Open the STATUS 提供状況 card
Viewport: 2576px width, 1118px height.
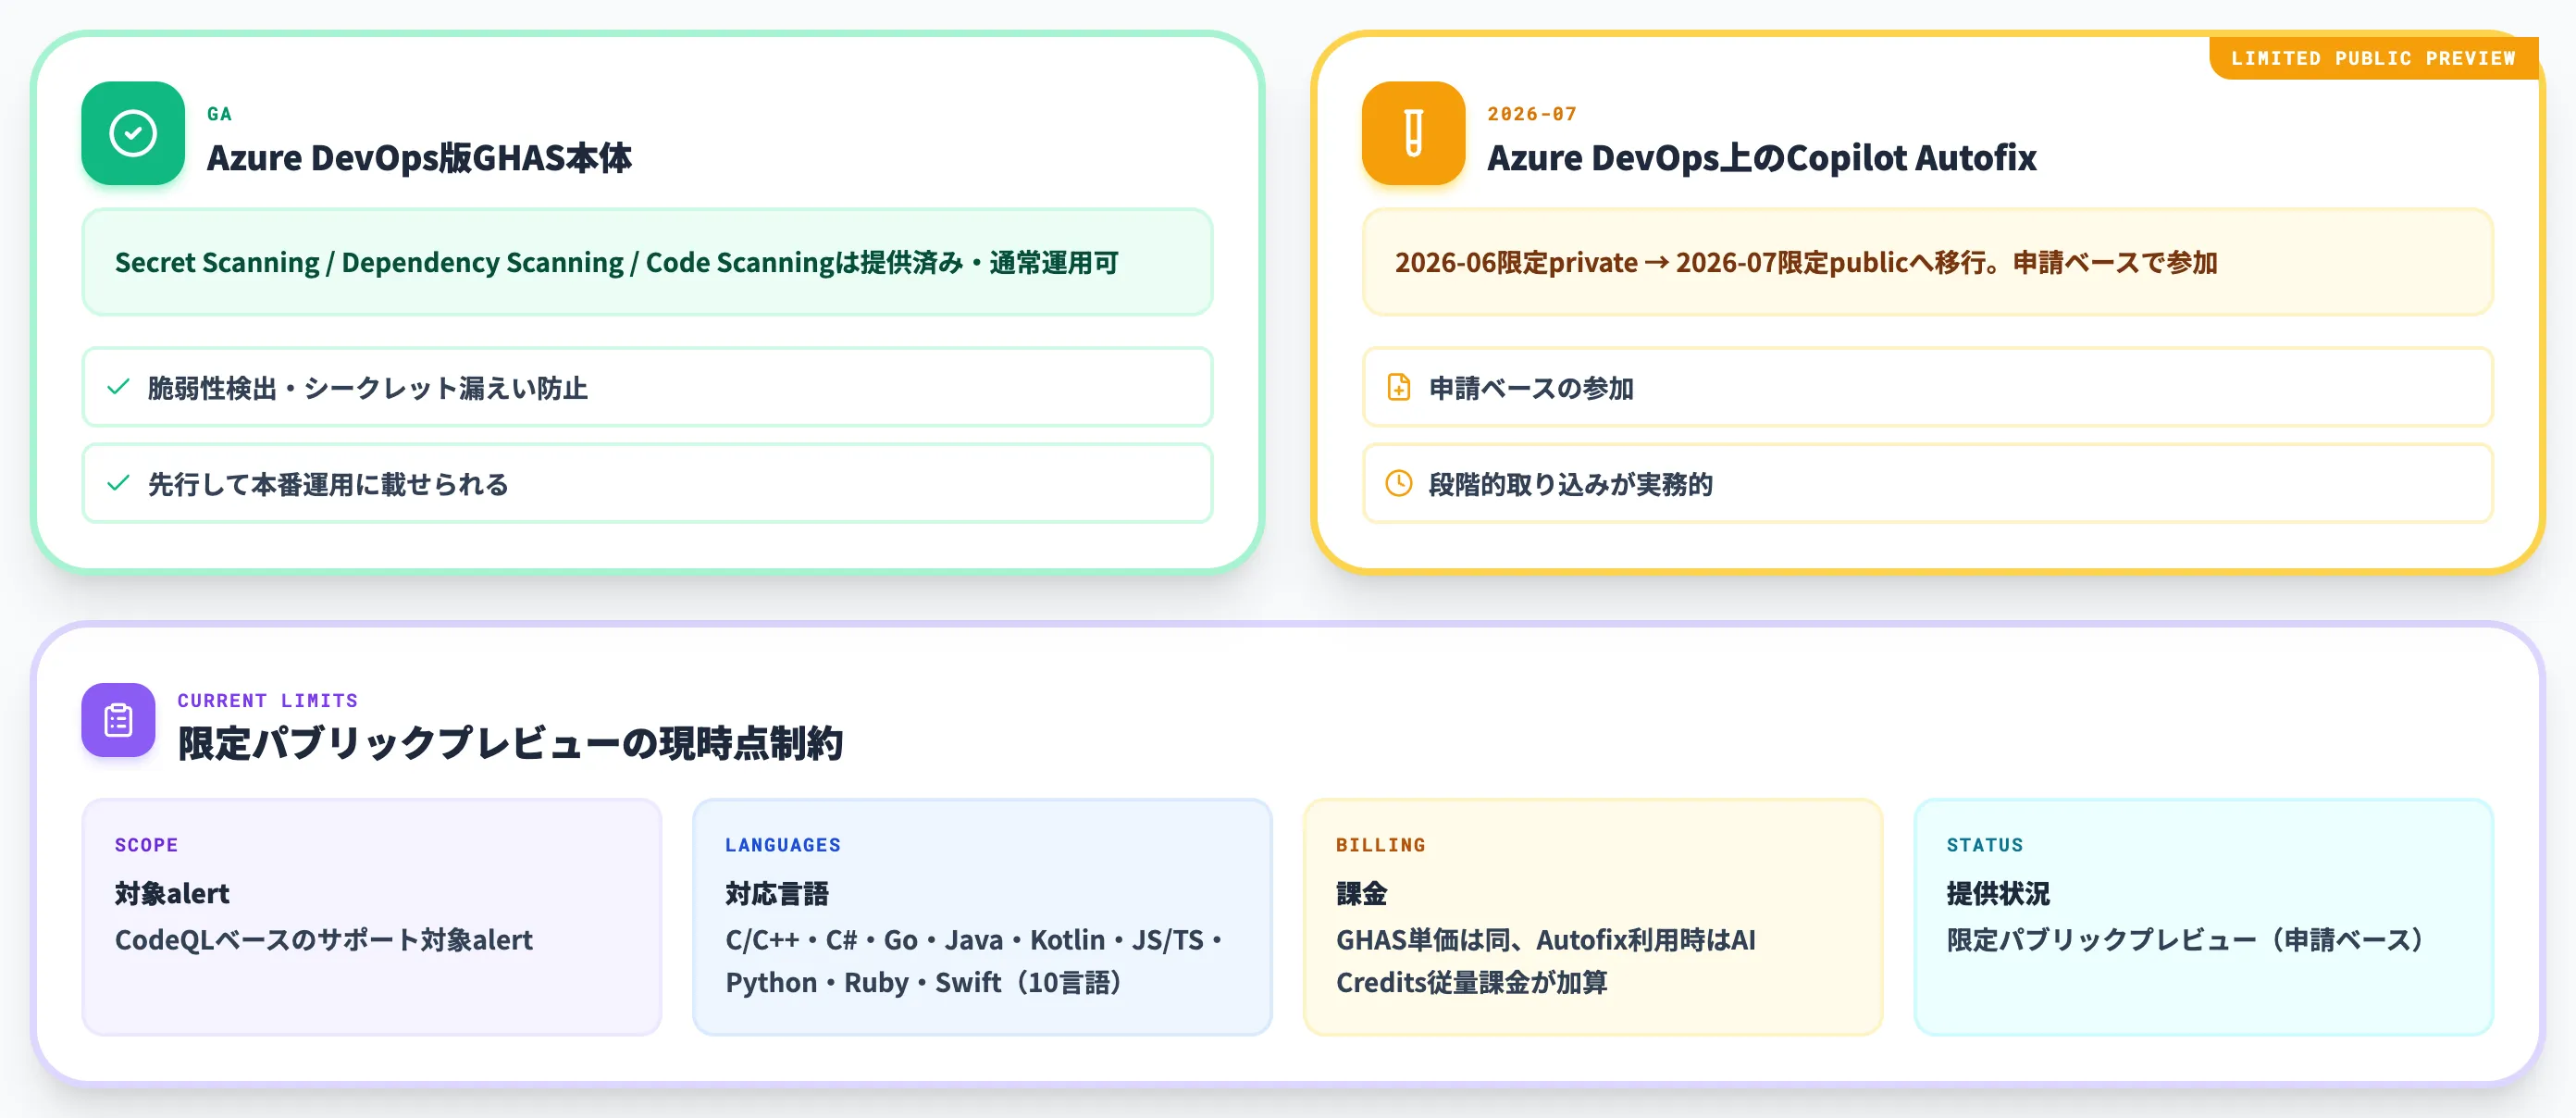click(x=2204, y=917)
